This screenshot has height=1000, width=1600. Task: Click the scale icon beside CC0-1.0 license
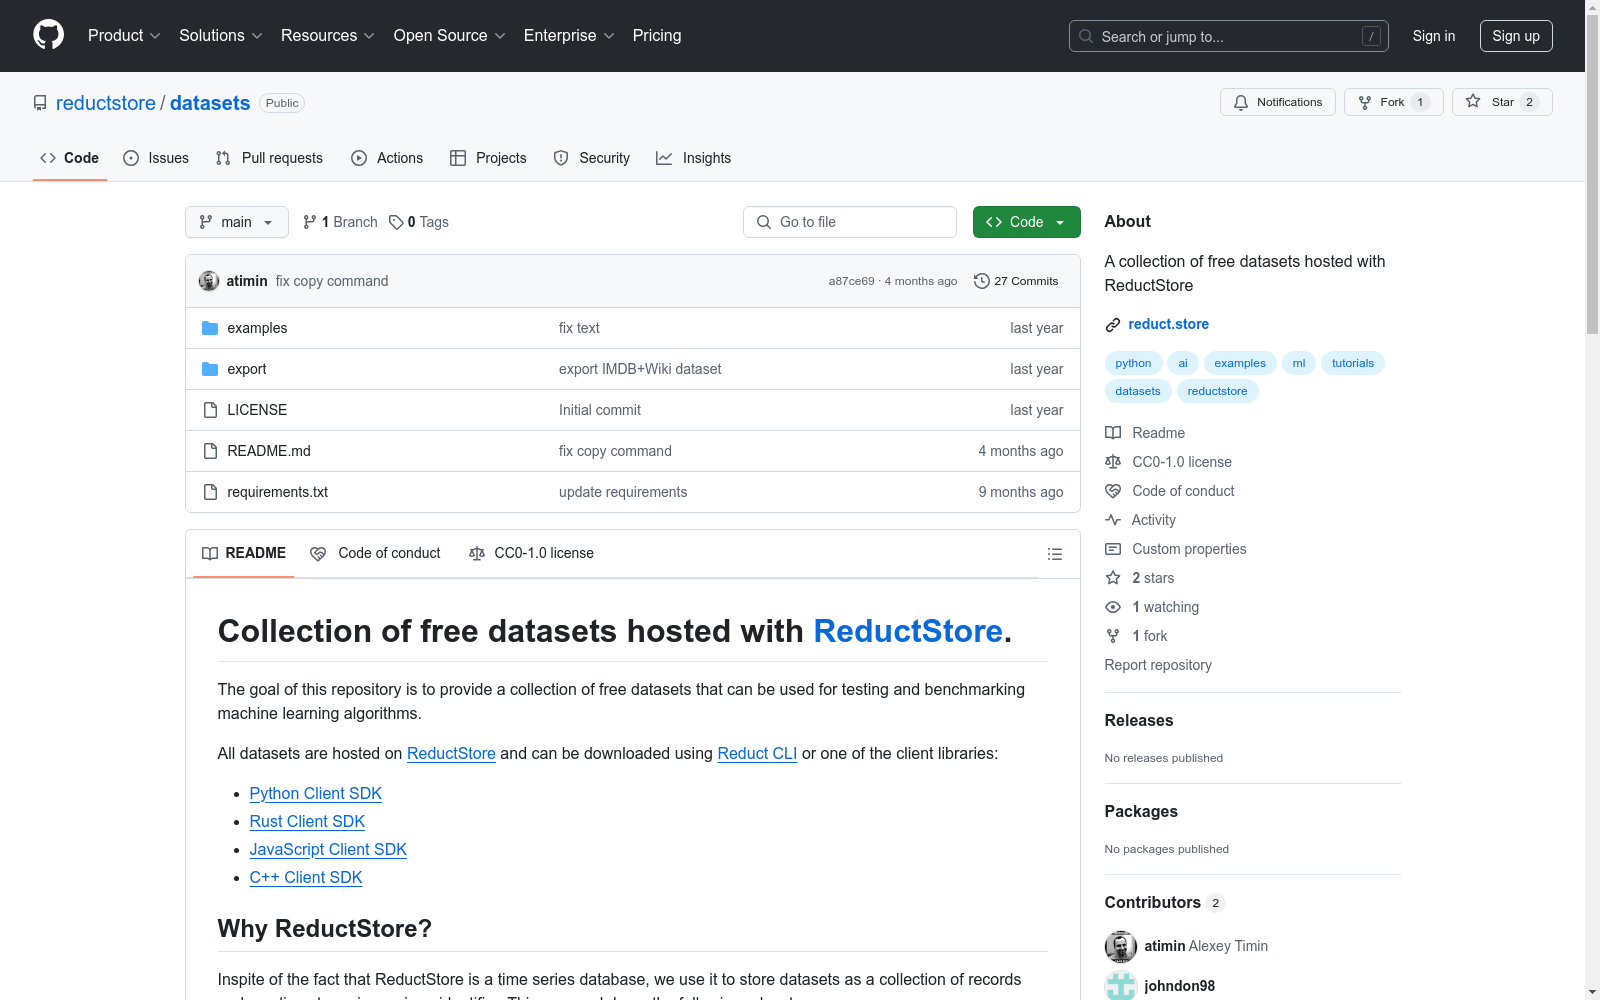click(x=1113, y=462)
